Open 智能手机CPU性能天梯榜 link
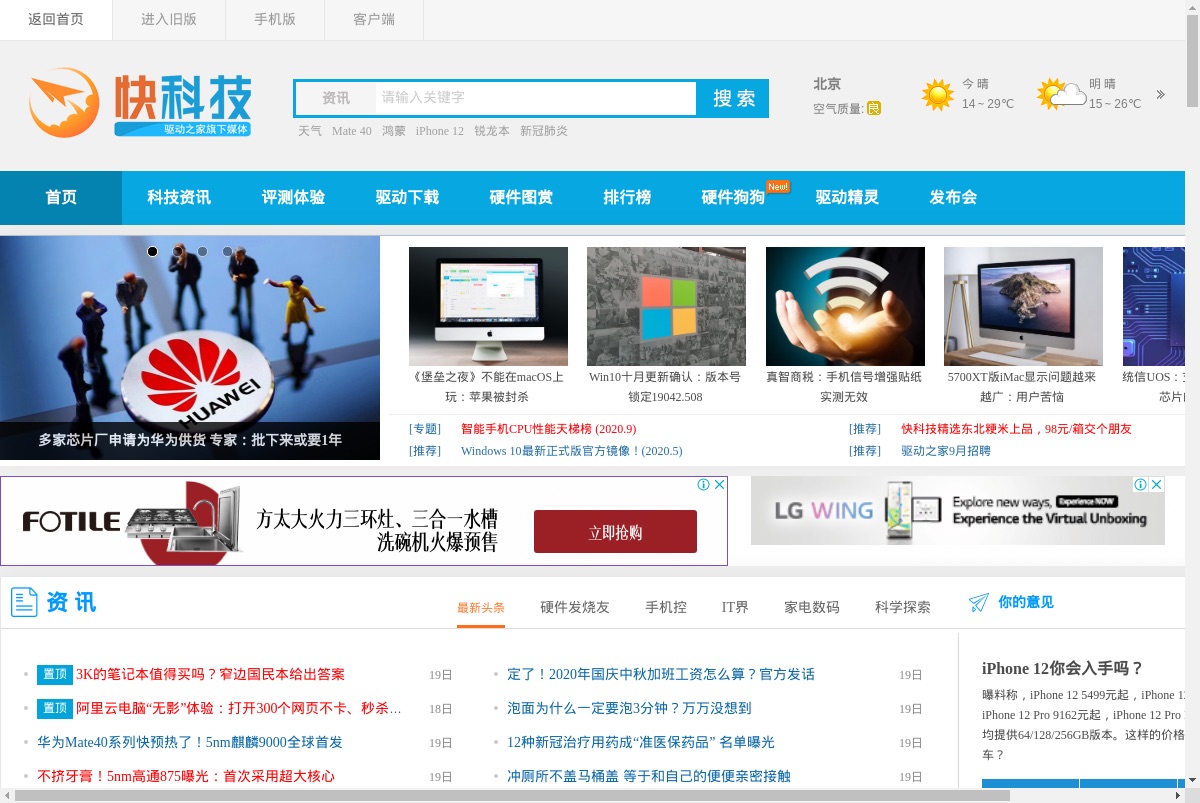Screen dimensions: 1200x803 click(x=548, y=429)
